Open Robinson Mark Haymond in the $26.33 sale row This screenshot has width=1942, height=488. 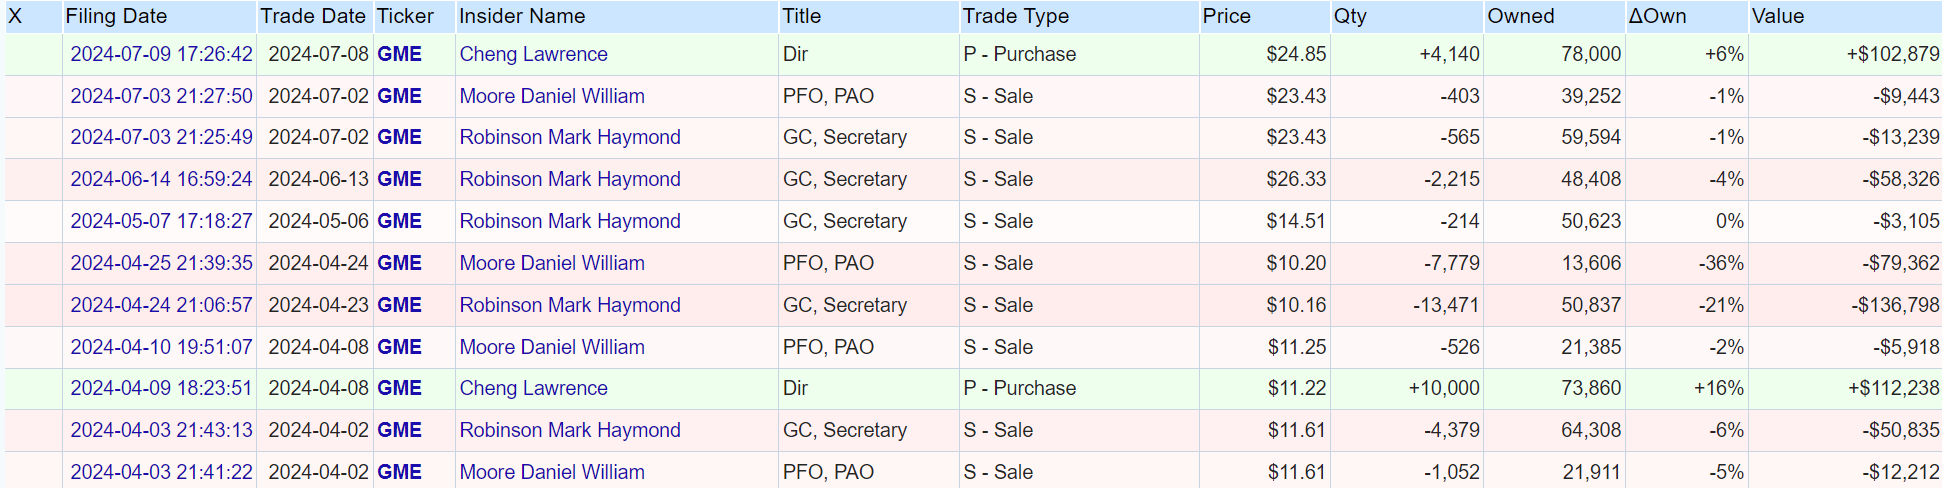[570, 179]
